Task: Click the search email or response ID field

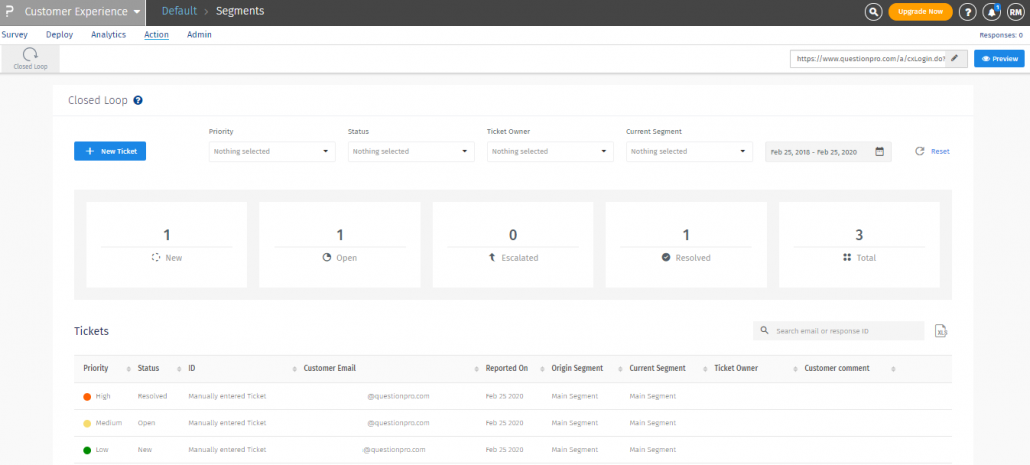Action: pos(838,330)
